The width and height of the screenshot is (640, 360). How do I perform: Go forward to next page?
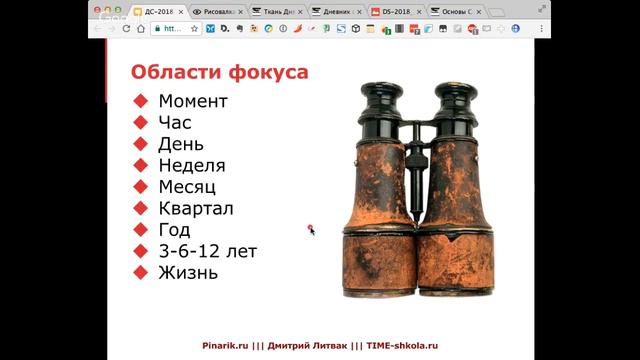[x=111, y=29]
